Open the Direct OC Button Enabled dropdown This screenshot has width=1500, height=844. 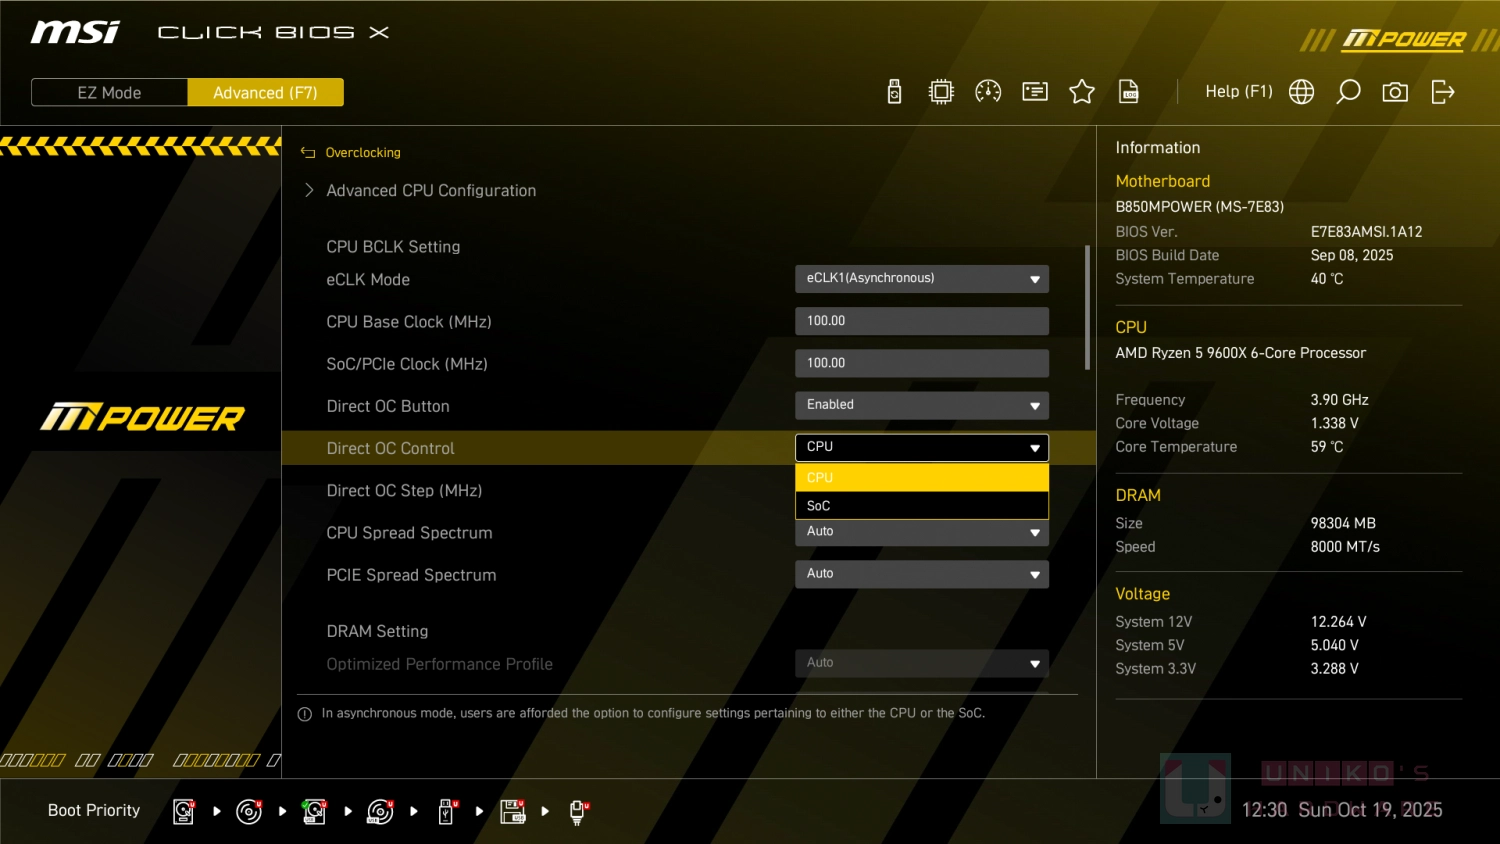(921, 405)
